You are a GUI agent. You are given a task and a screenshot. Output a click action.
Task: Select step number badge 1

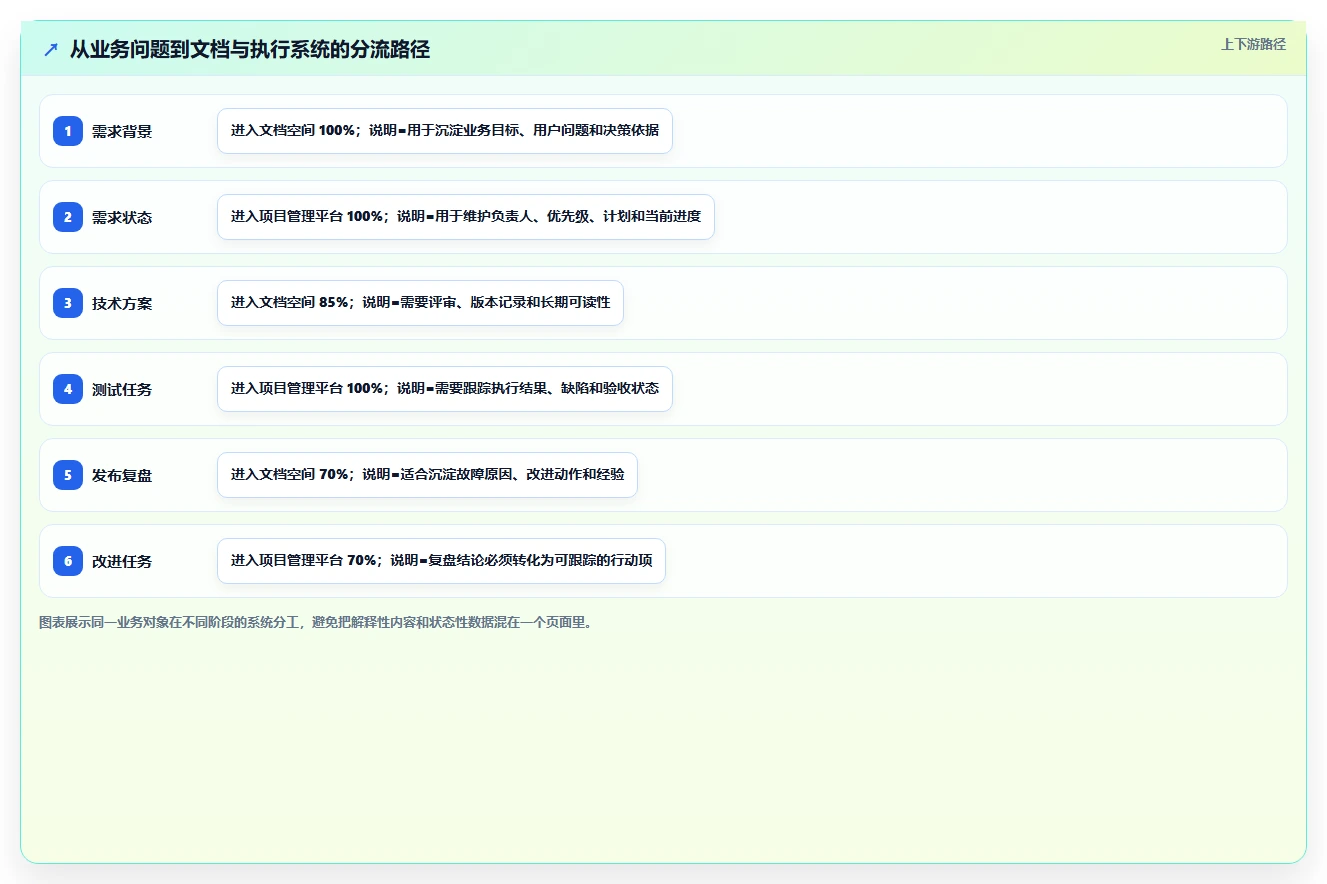[x=68, y=131]
